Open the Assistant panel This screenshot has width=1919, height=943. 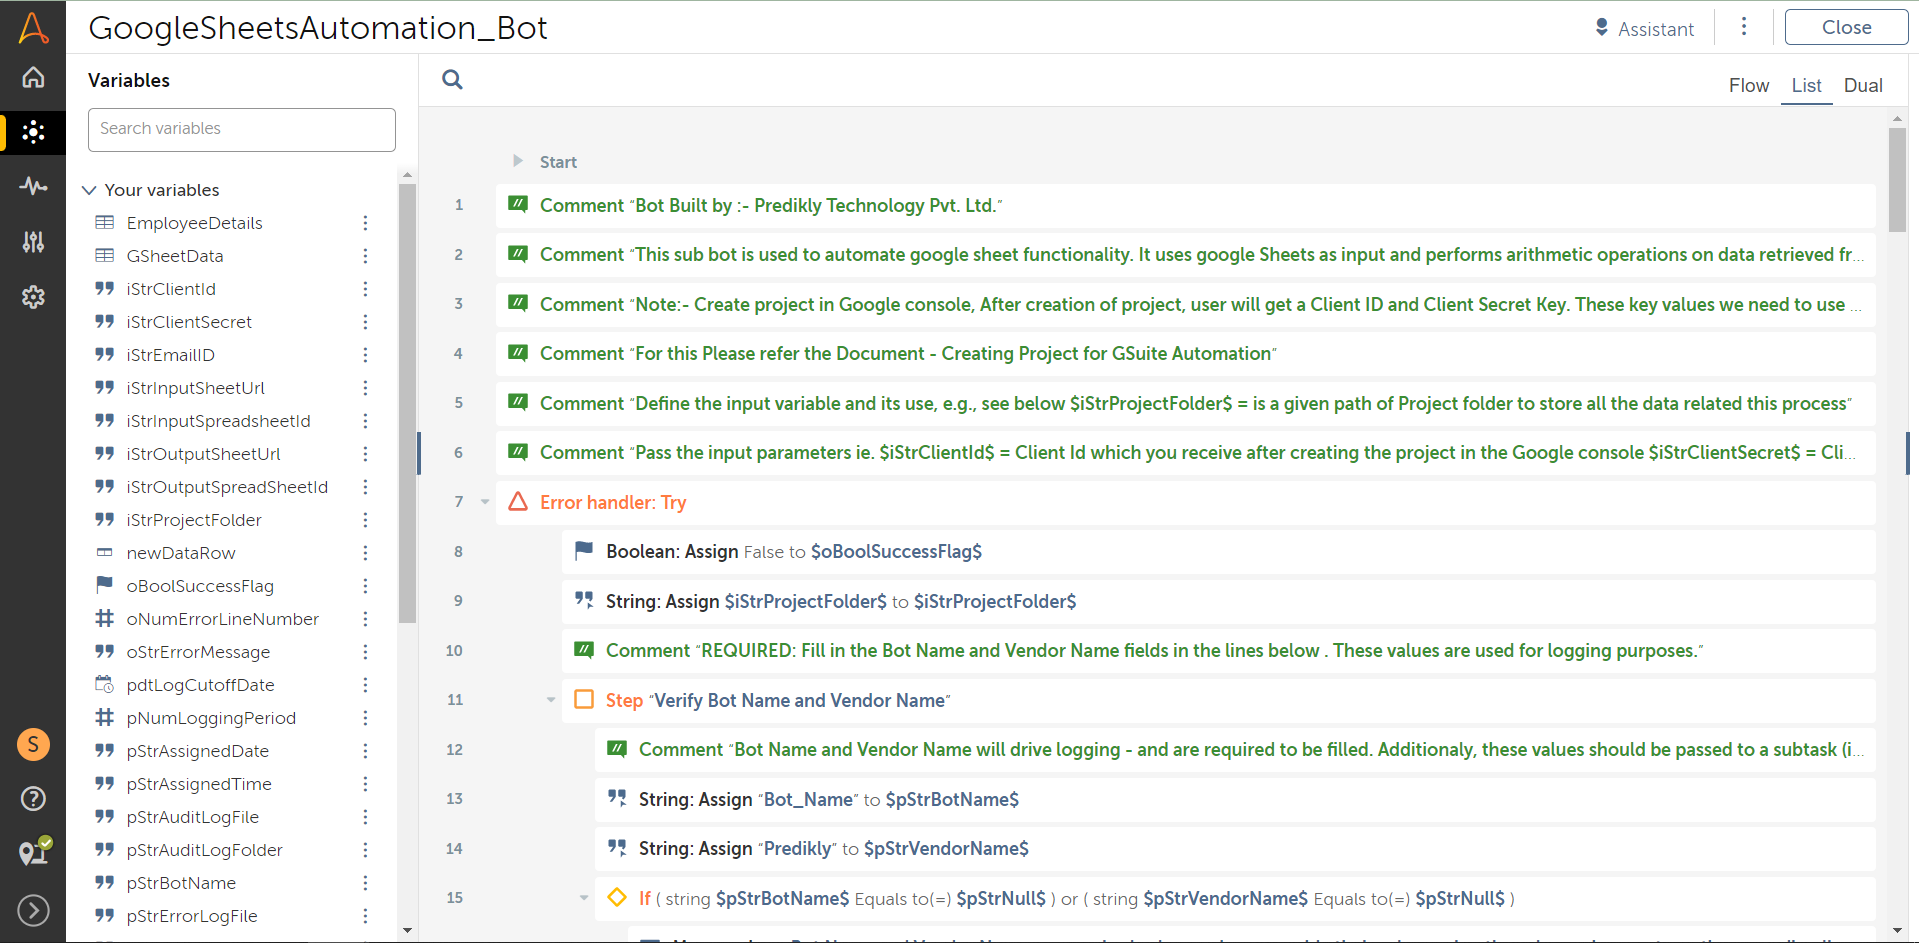(1644, 29)
